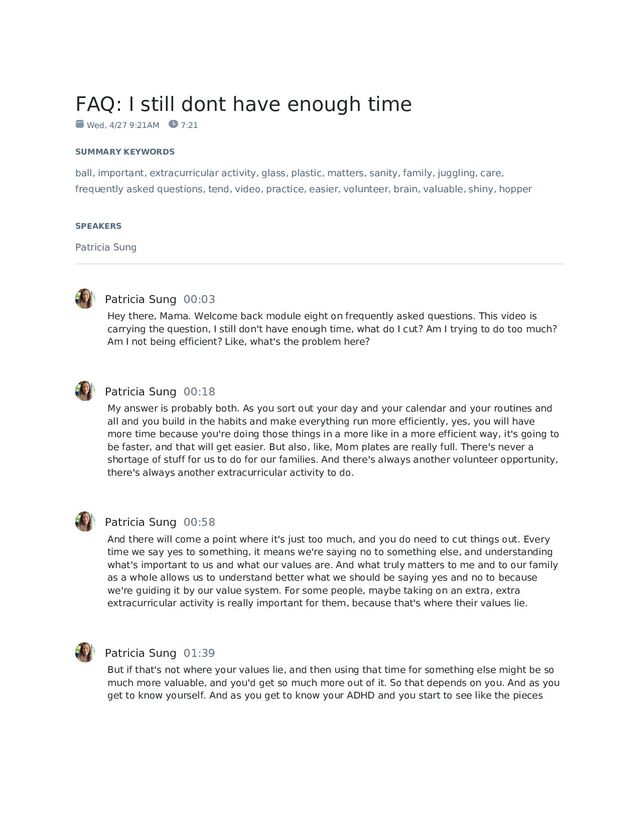Viewport: 640px width, 828px height.
Task: Select the 01:39 timestamp
Action: [x=199, y=653]
